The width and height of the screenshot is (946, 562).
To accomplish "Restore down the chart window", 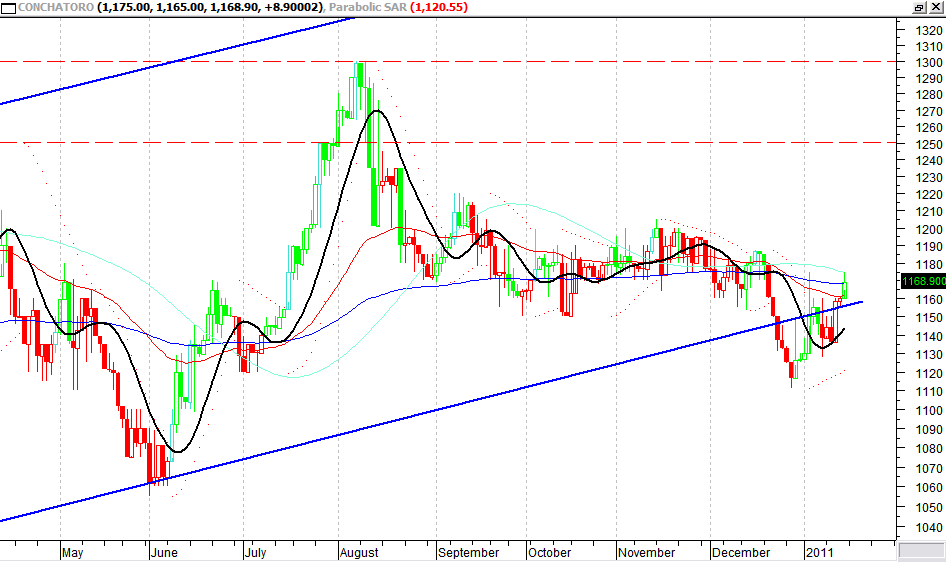I will pyautogui.click(x=919, y=7).
